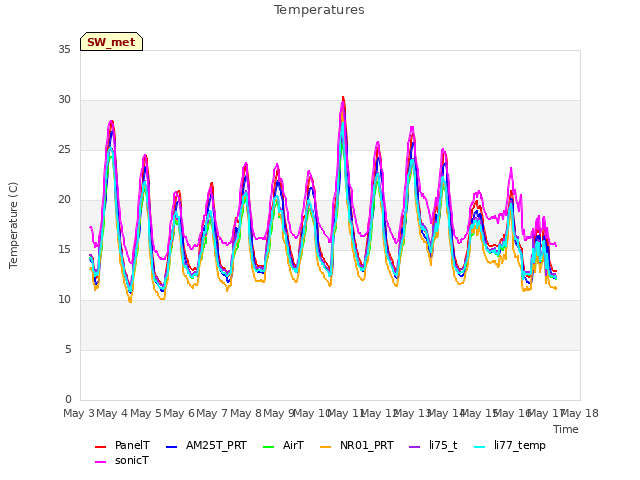Click the orange NR01_PRT color marker
This screenshot has height=480, width=640.
[x=326, y=447]
